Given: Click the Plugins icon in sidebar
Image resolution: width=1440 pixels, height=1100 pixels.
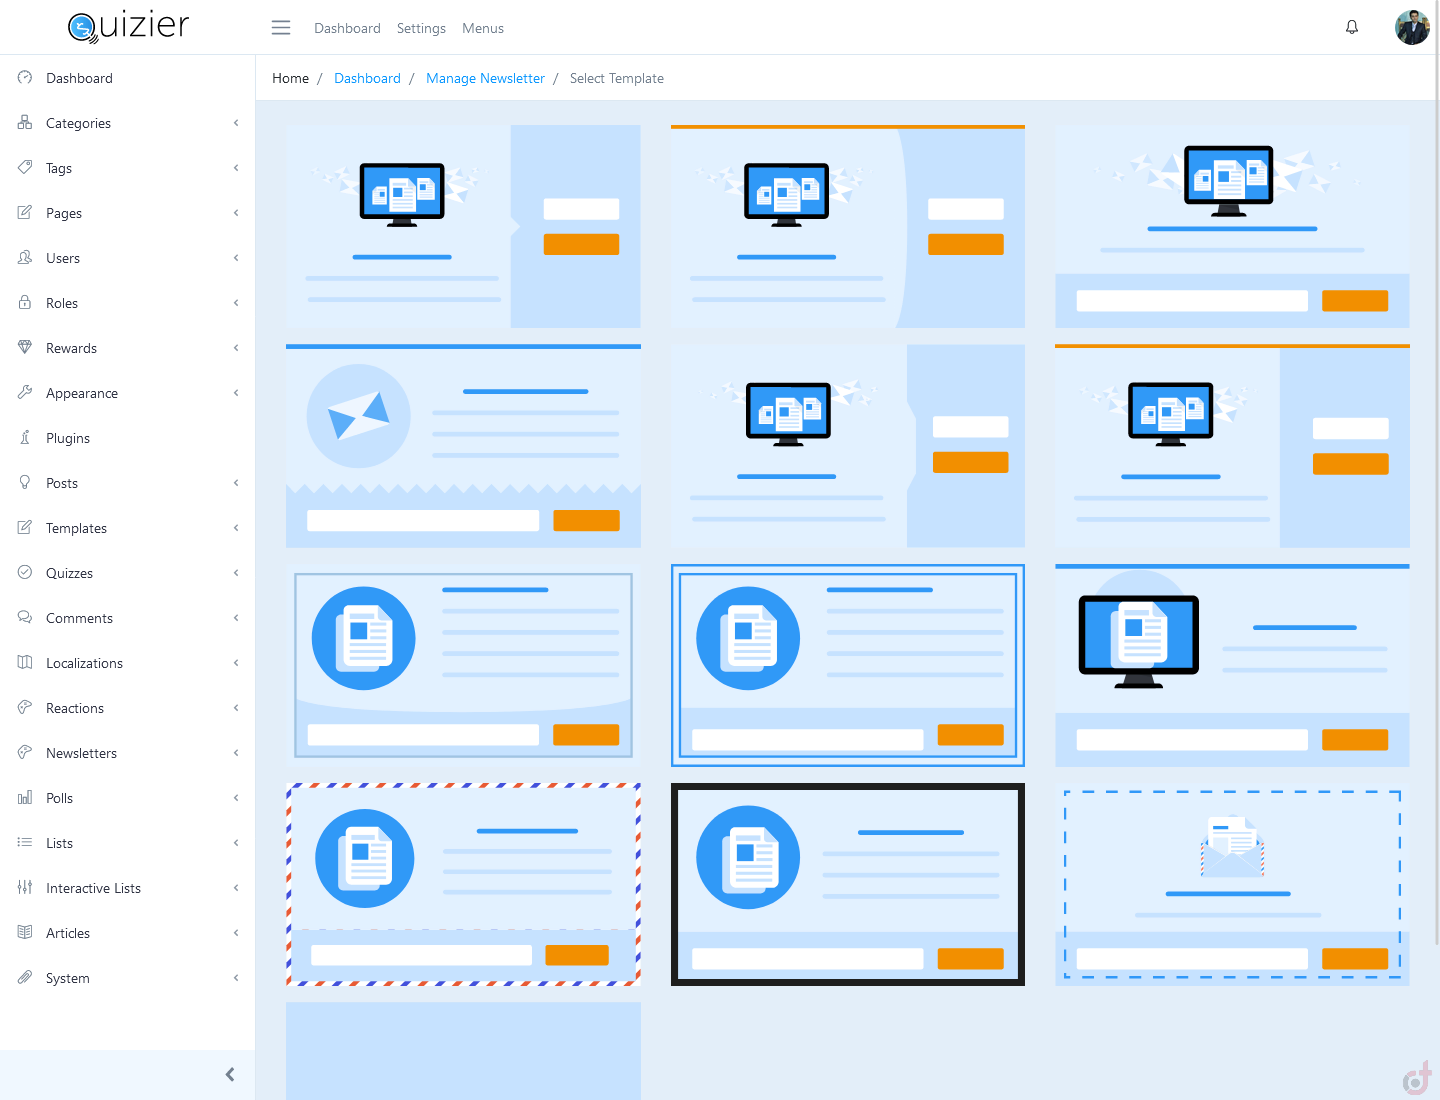Looking at the screenshot, I should pyautogui.click(x=25, y=438).
